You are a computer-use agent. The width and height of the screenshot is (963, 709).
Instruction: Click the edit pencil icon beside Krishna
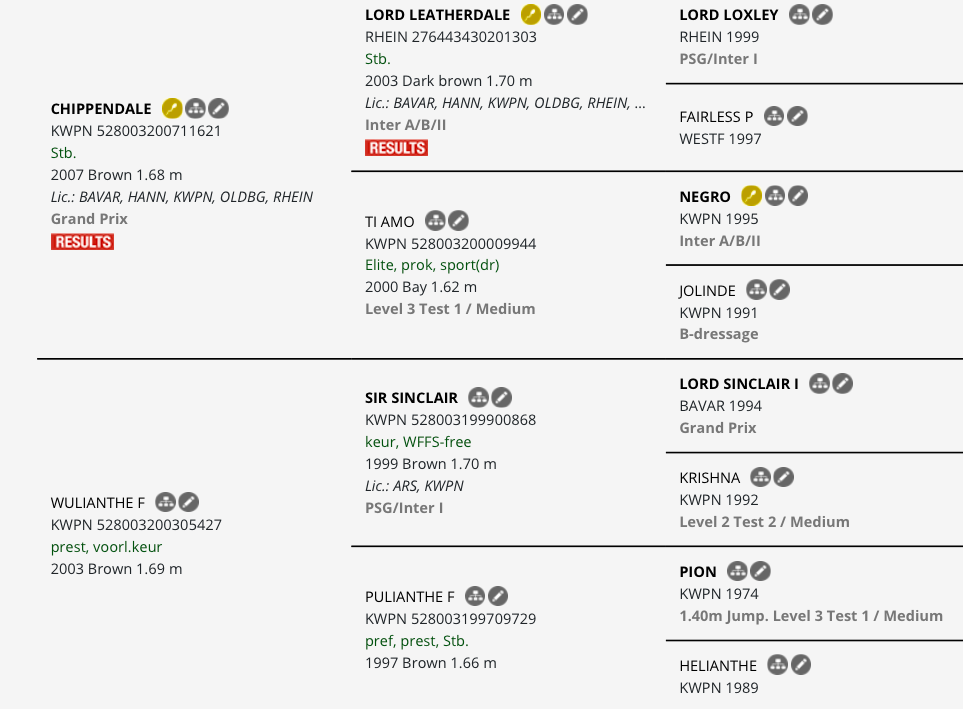click(783, 477)
